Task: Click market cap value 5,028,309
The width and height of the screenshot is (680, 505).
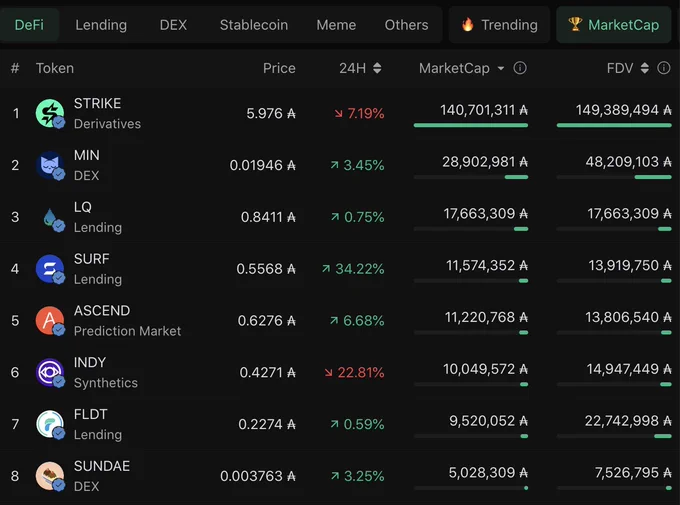Action: tap(488, 473)
